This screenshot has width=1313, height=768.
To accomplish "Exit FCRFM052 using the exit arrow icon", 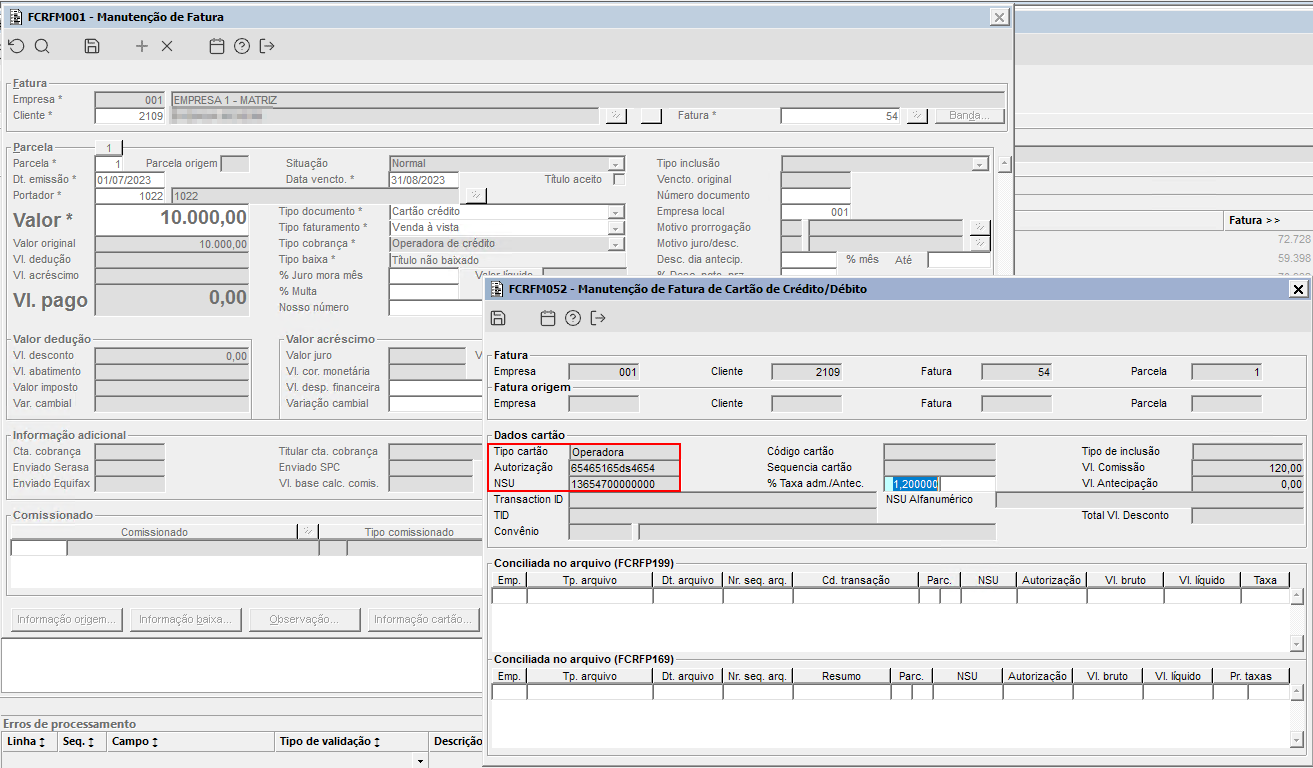I will coord(598,318).
